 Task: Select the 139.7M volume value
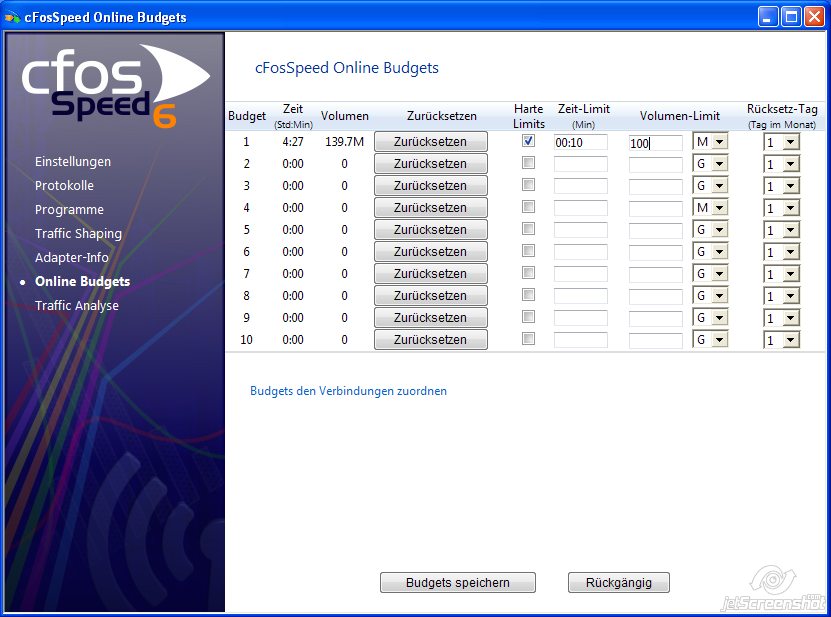point(344,142)
